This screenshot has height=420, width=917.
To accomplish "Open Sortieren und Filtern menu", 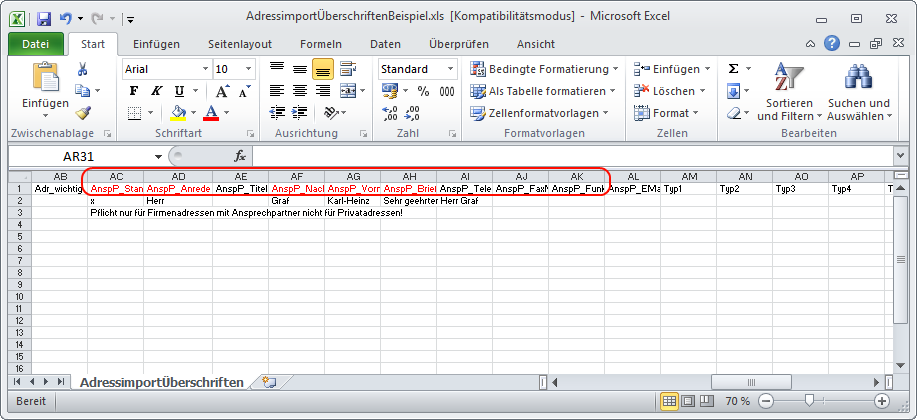I will pyautogui.click(x=789, y=92).
